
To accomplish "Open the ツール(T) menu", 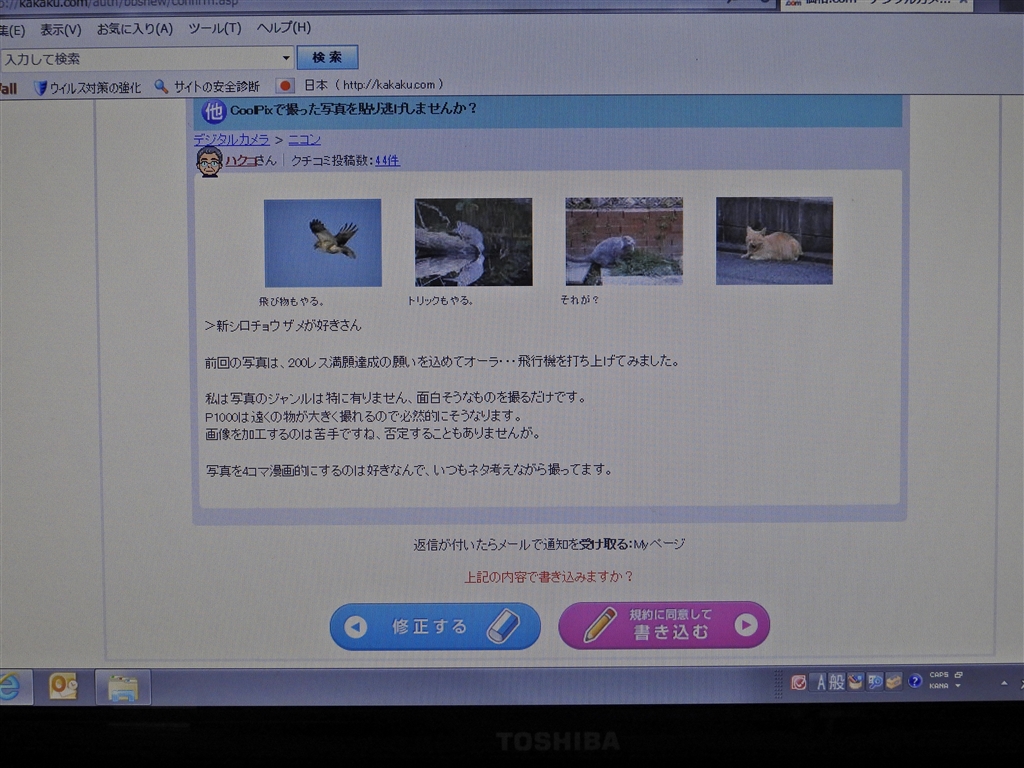I will click(215, 28).
